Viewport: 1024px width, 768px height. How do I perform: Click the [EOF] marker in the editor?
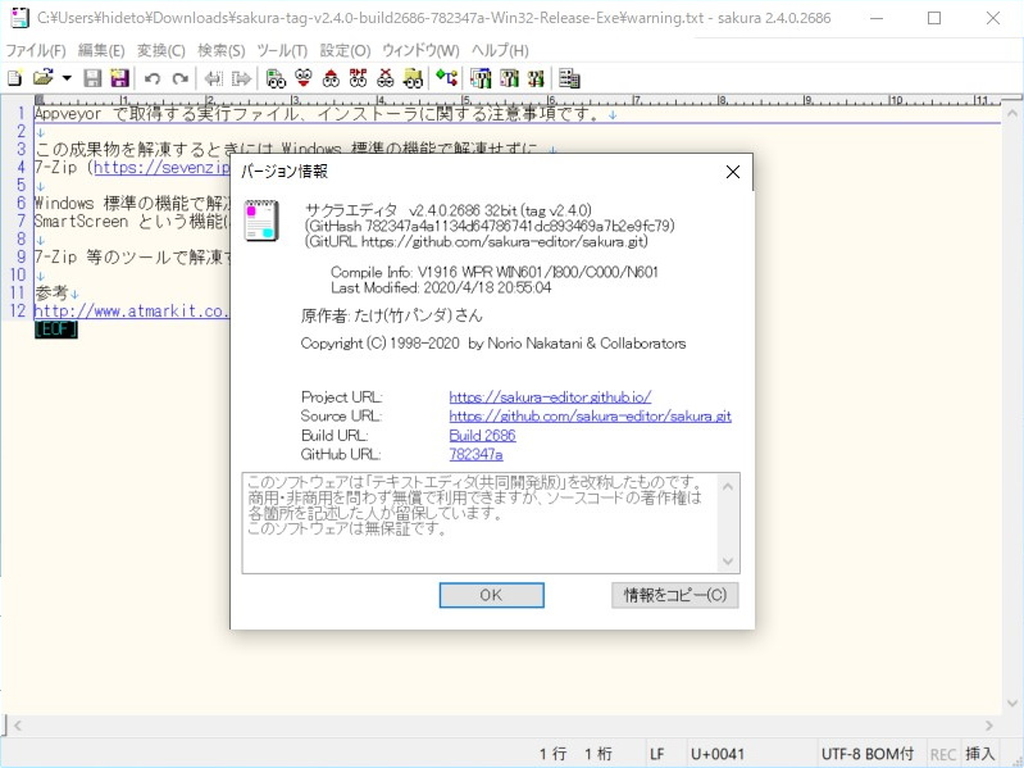[x=56, y=329]
